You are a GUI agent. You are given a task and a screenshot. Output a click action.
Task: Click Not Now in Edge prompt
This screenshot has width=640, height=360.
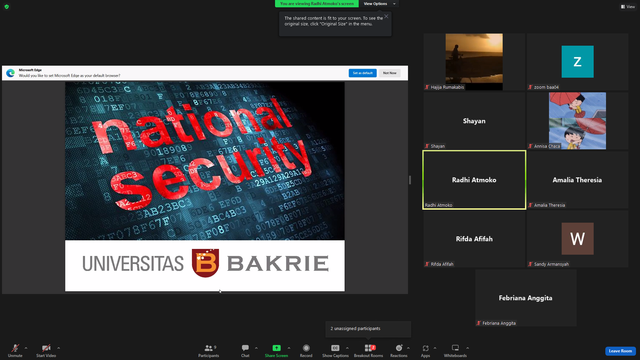389,73
